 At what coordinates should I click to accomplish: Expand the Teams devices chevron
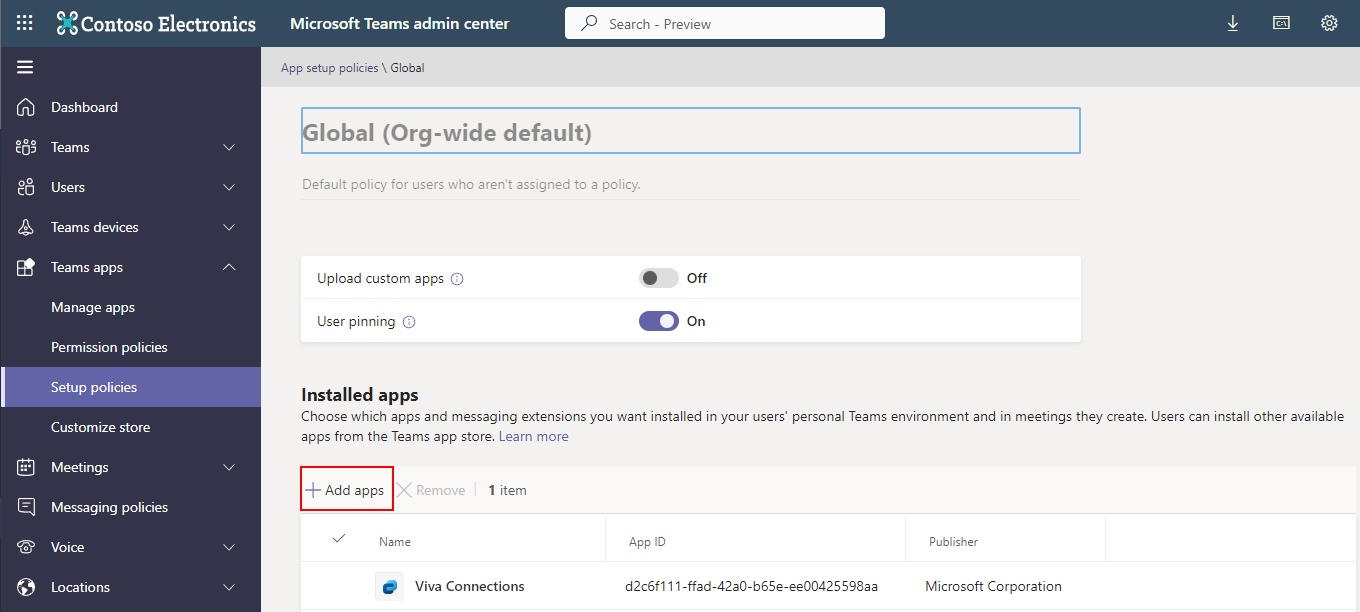point(229,227)
